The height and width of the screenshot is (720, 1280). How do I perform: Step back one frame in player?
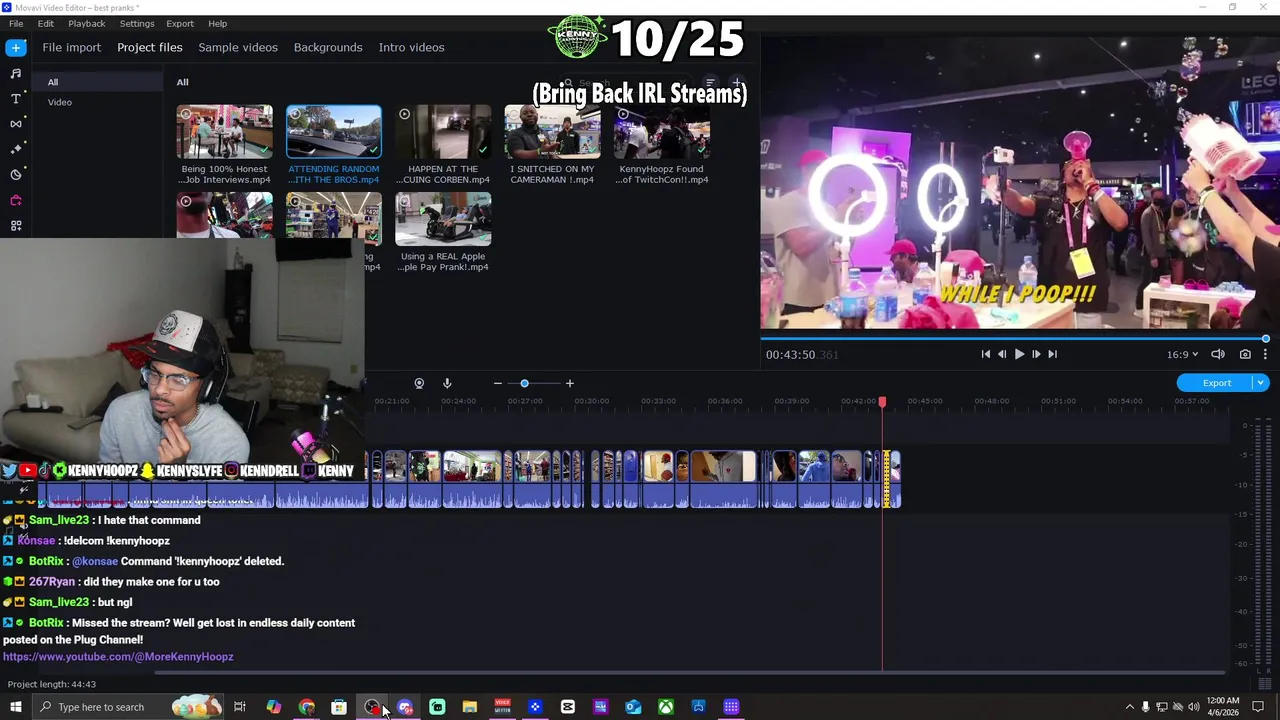tap(1002, 354)
